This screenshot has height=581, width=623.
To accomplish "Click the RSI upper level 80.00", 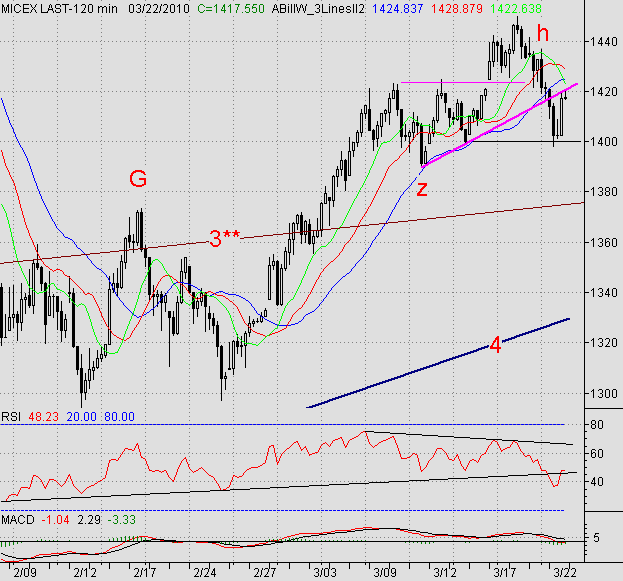I will point(119,416).
